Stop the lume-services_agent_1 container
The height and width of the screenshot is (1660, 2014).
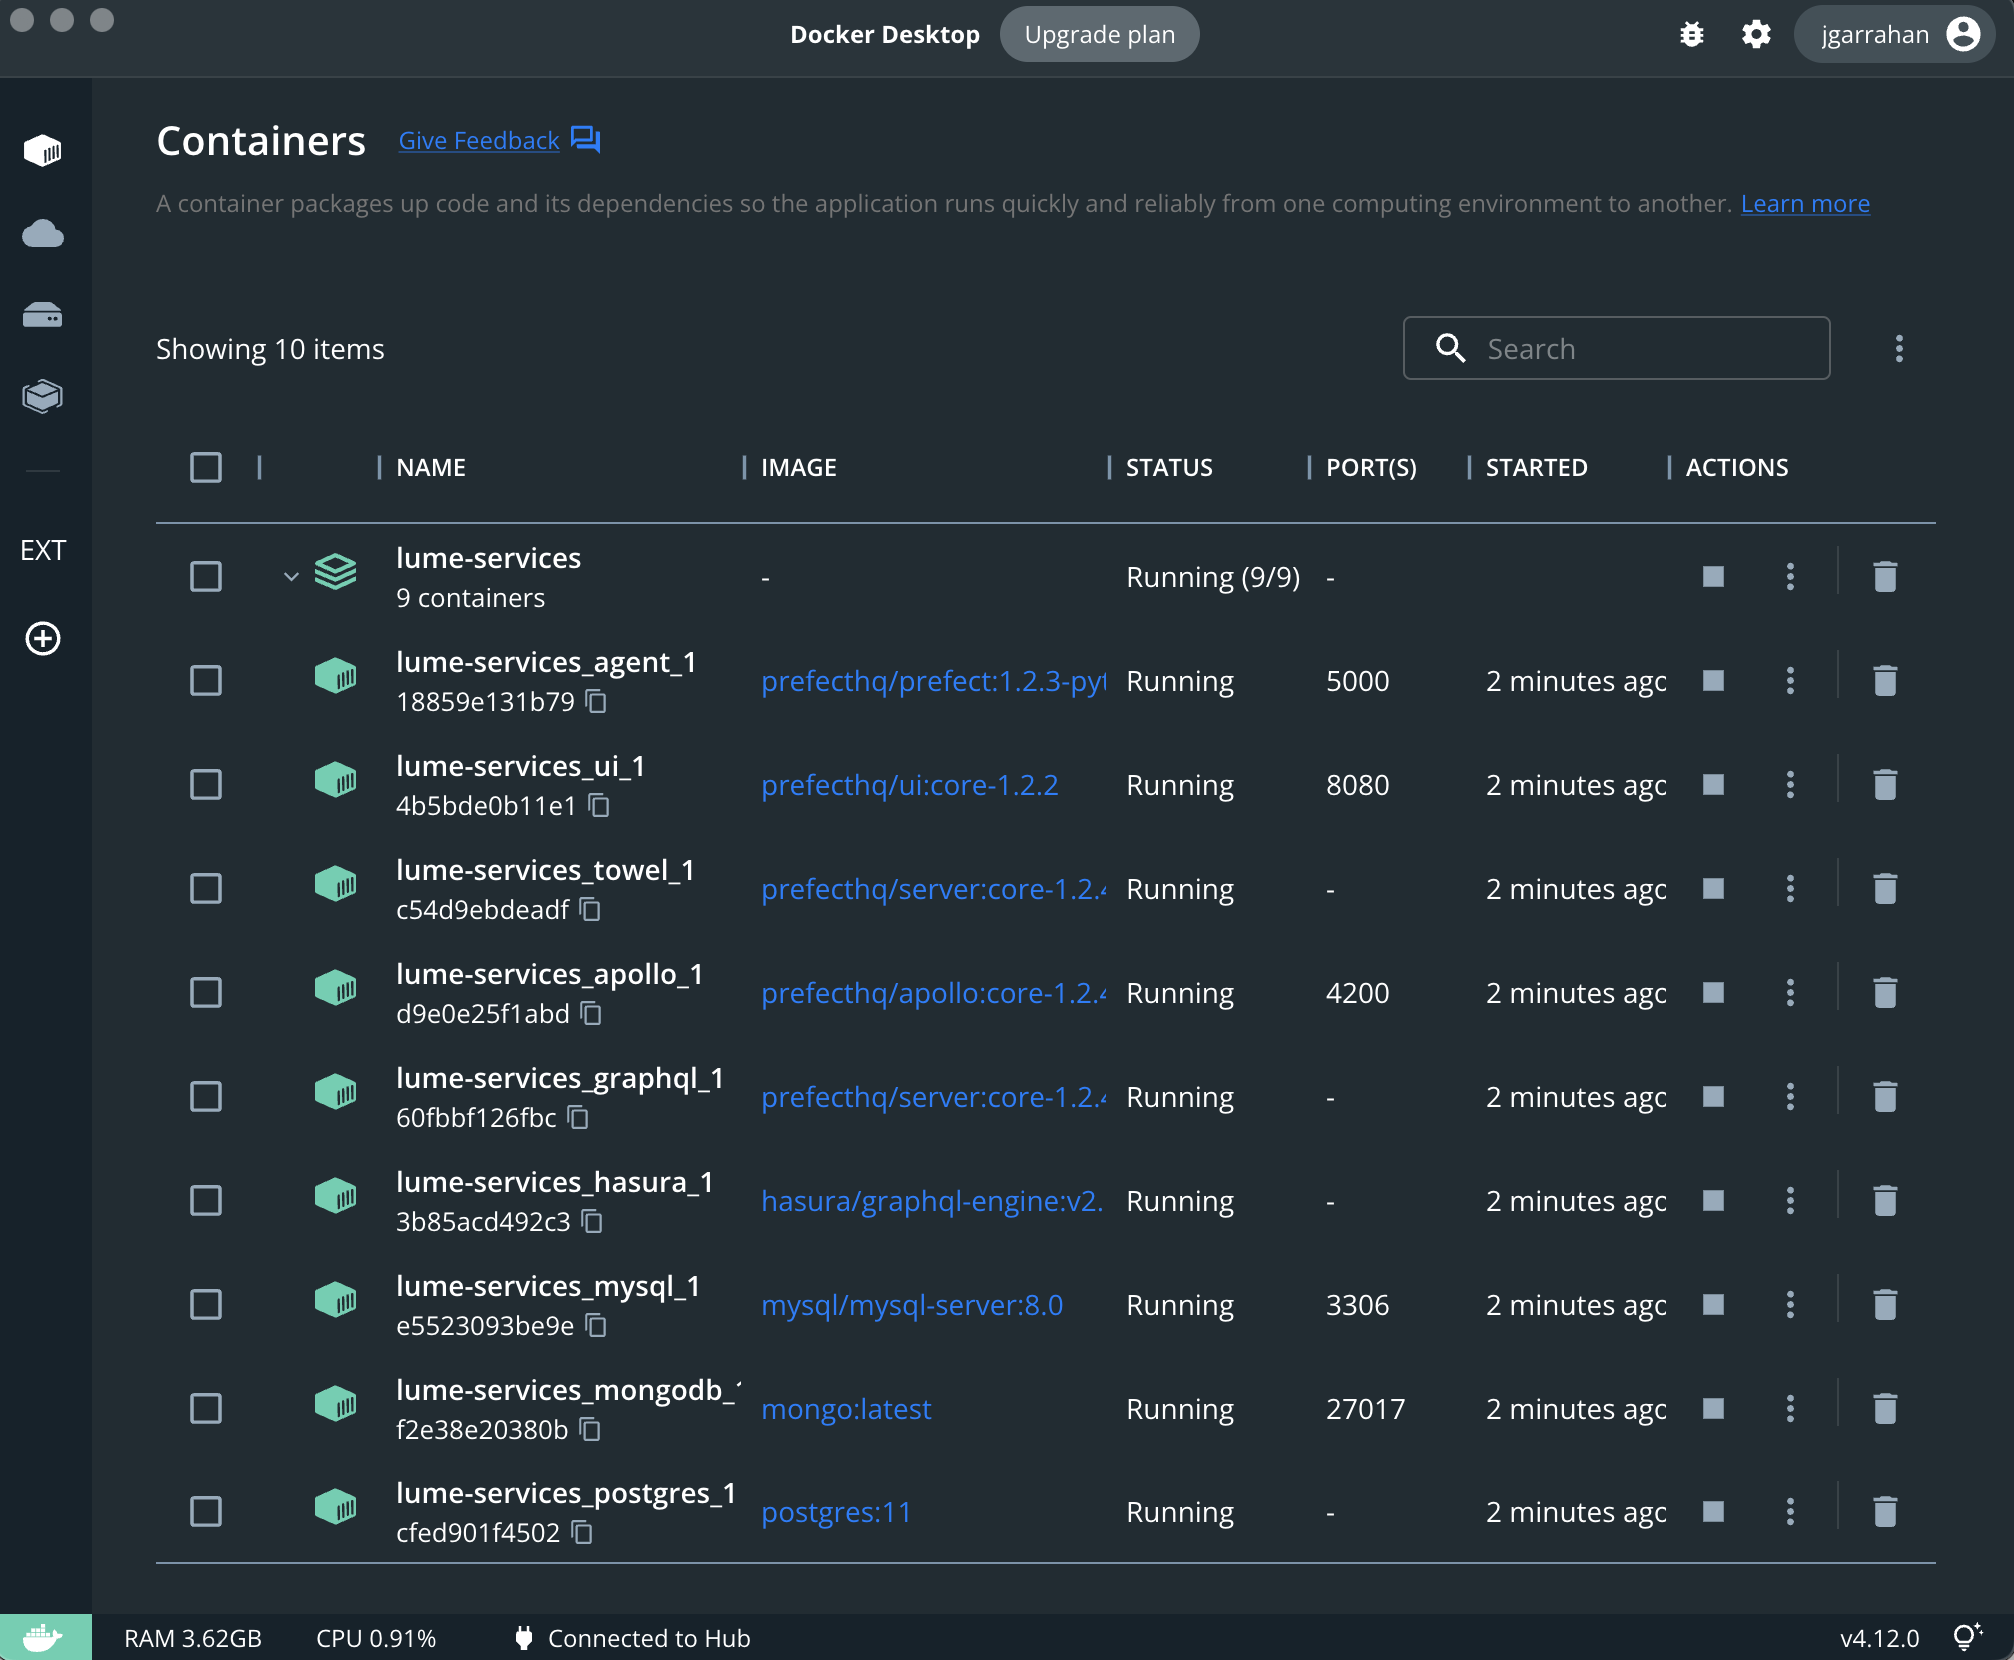pyautogui.click(x=1713, y=680)
